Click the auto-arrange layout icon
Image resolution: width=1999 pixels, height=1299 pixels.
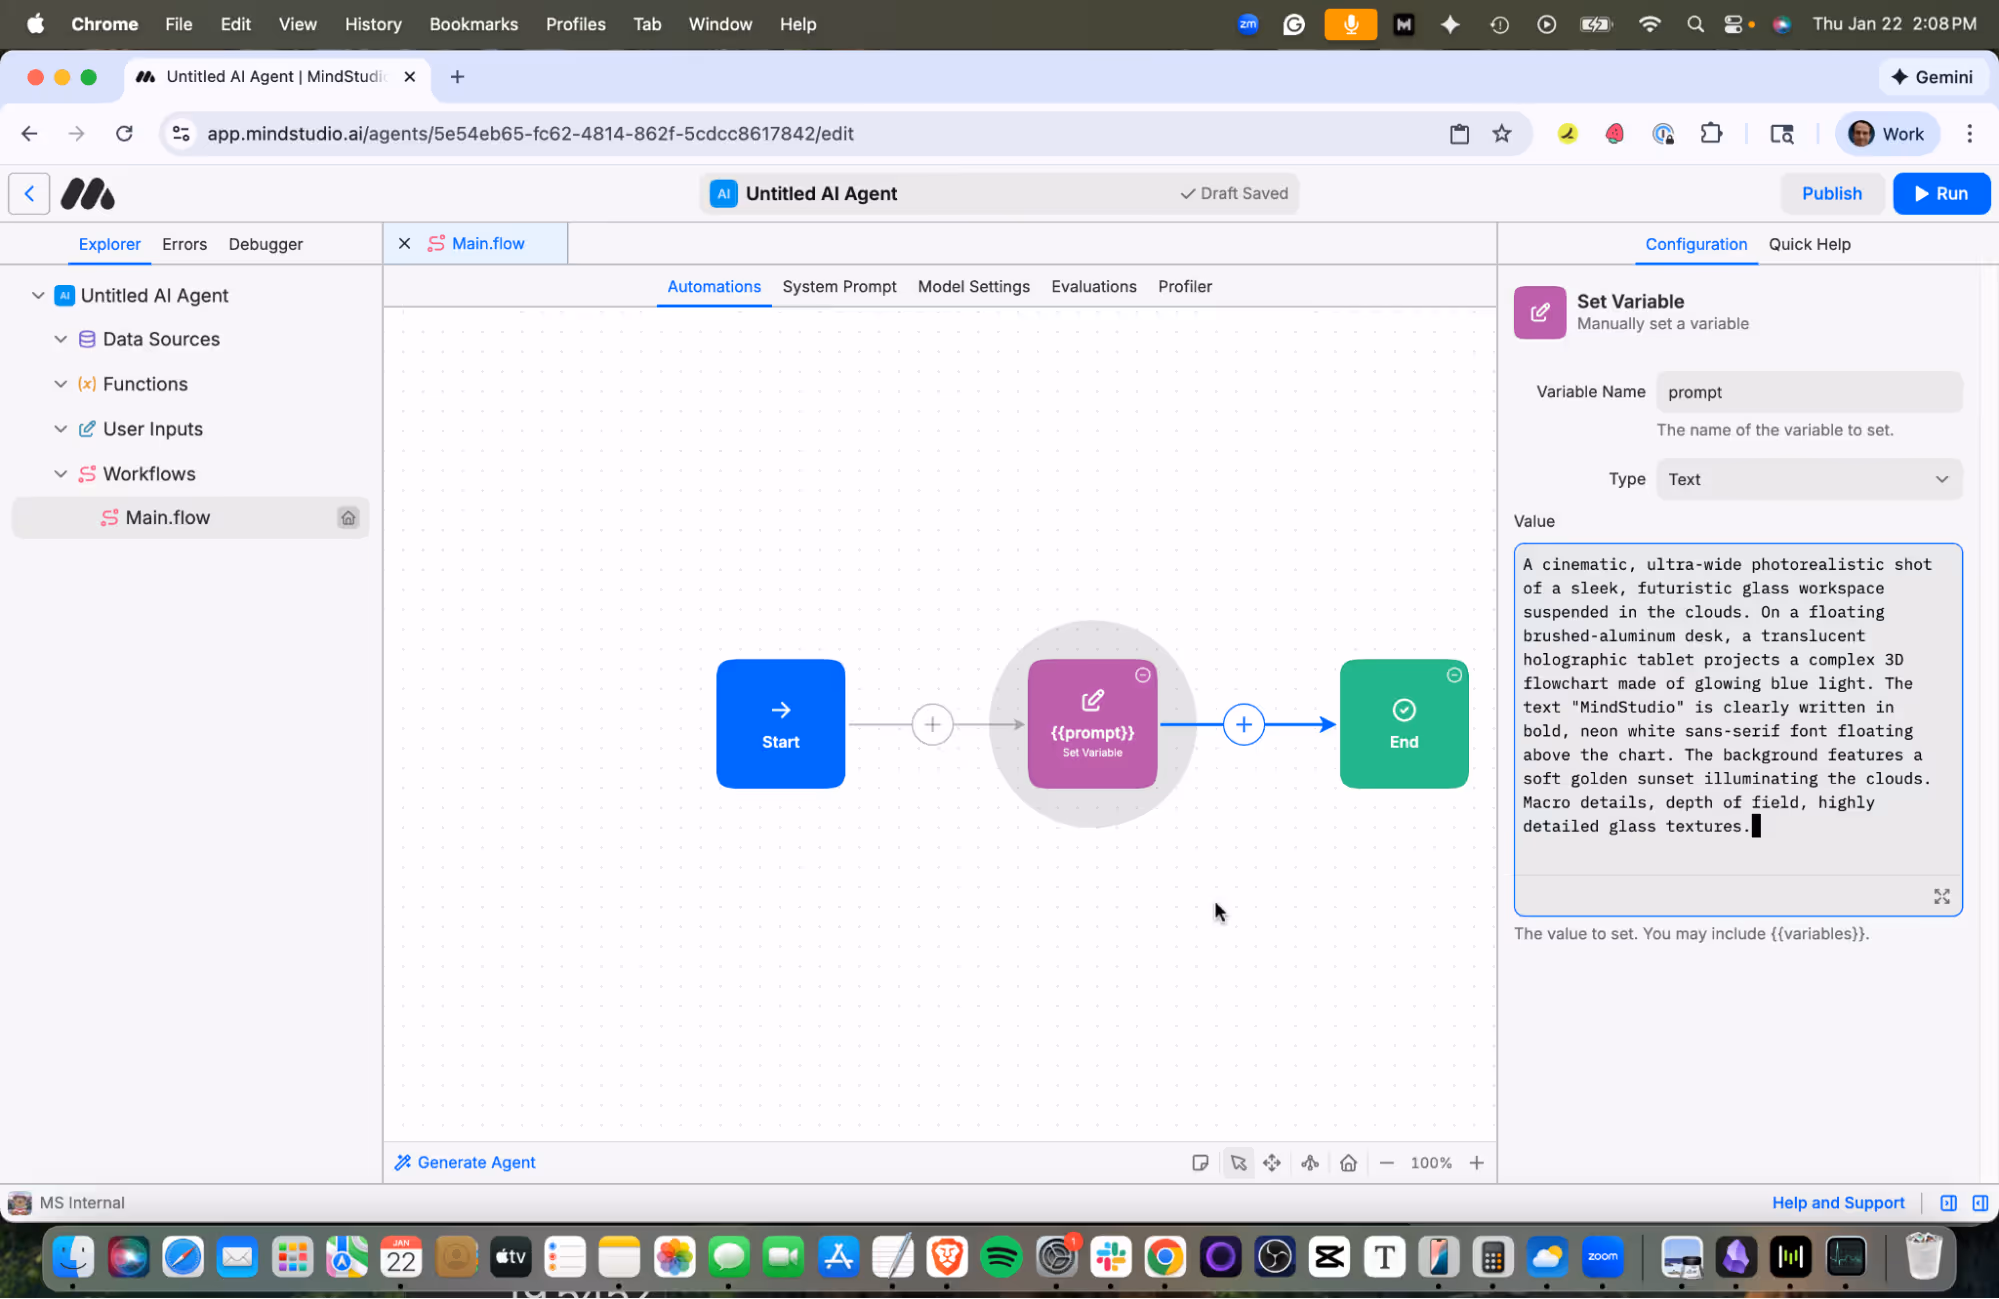pyautogui.click(x=1310, y=1162)
